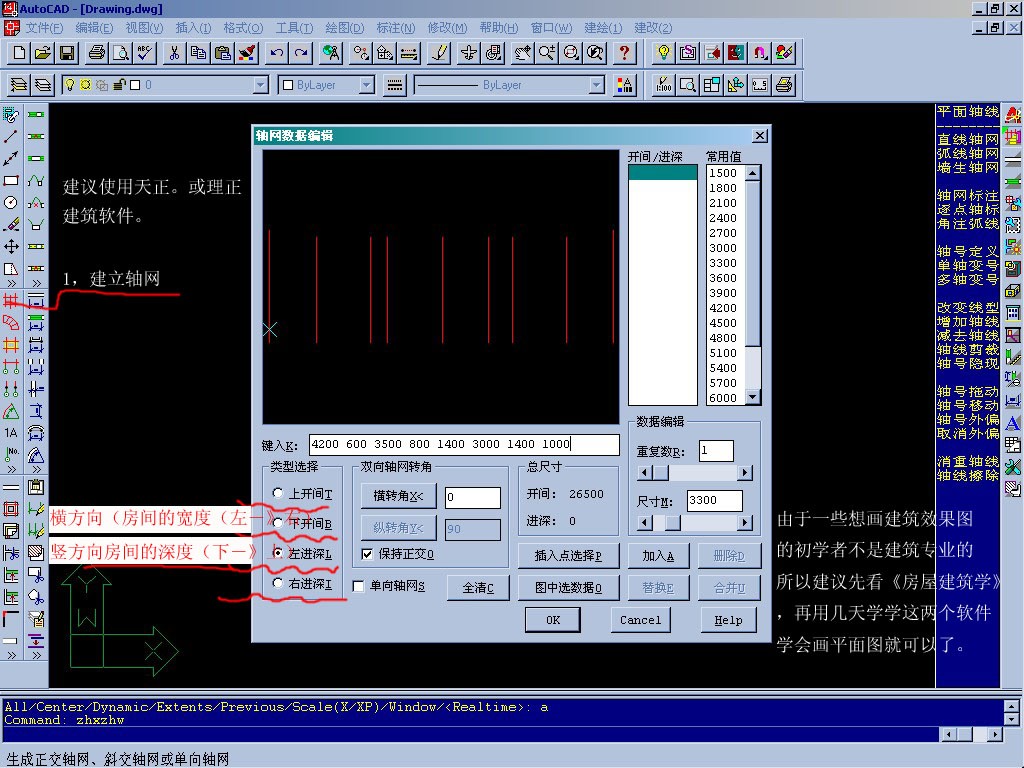Select the Match Properties paintbrush icon
The image size is (1024, 768).
[x=247, y=53]
